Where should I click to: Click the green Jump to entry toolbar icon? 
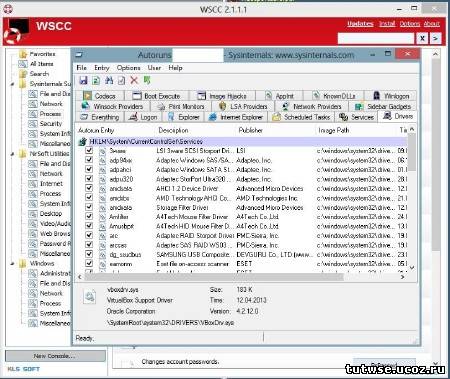coord(147,80)
